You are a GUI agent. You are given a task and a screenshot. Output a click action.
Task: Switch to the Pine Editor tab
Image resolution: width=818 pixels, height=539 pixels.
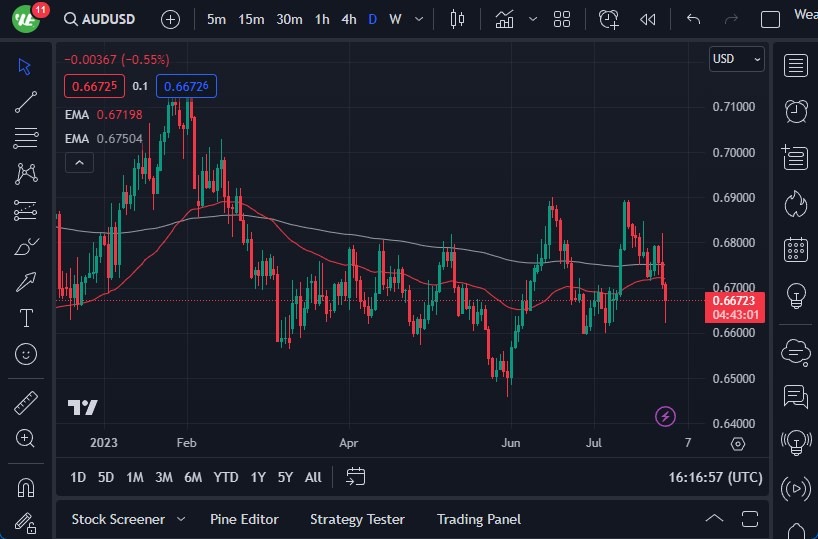[x=244, y=519]
